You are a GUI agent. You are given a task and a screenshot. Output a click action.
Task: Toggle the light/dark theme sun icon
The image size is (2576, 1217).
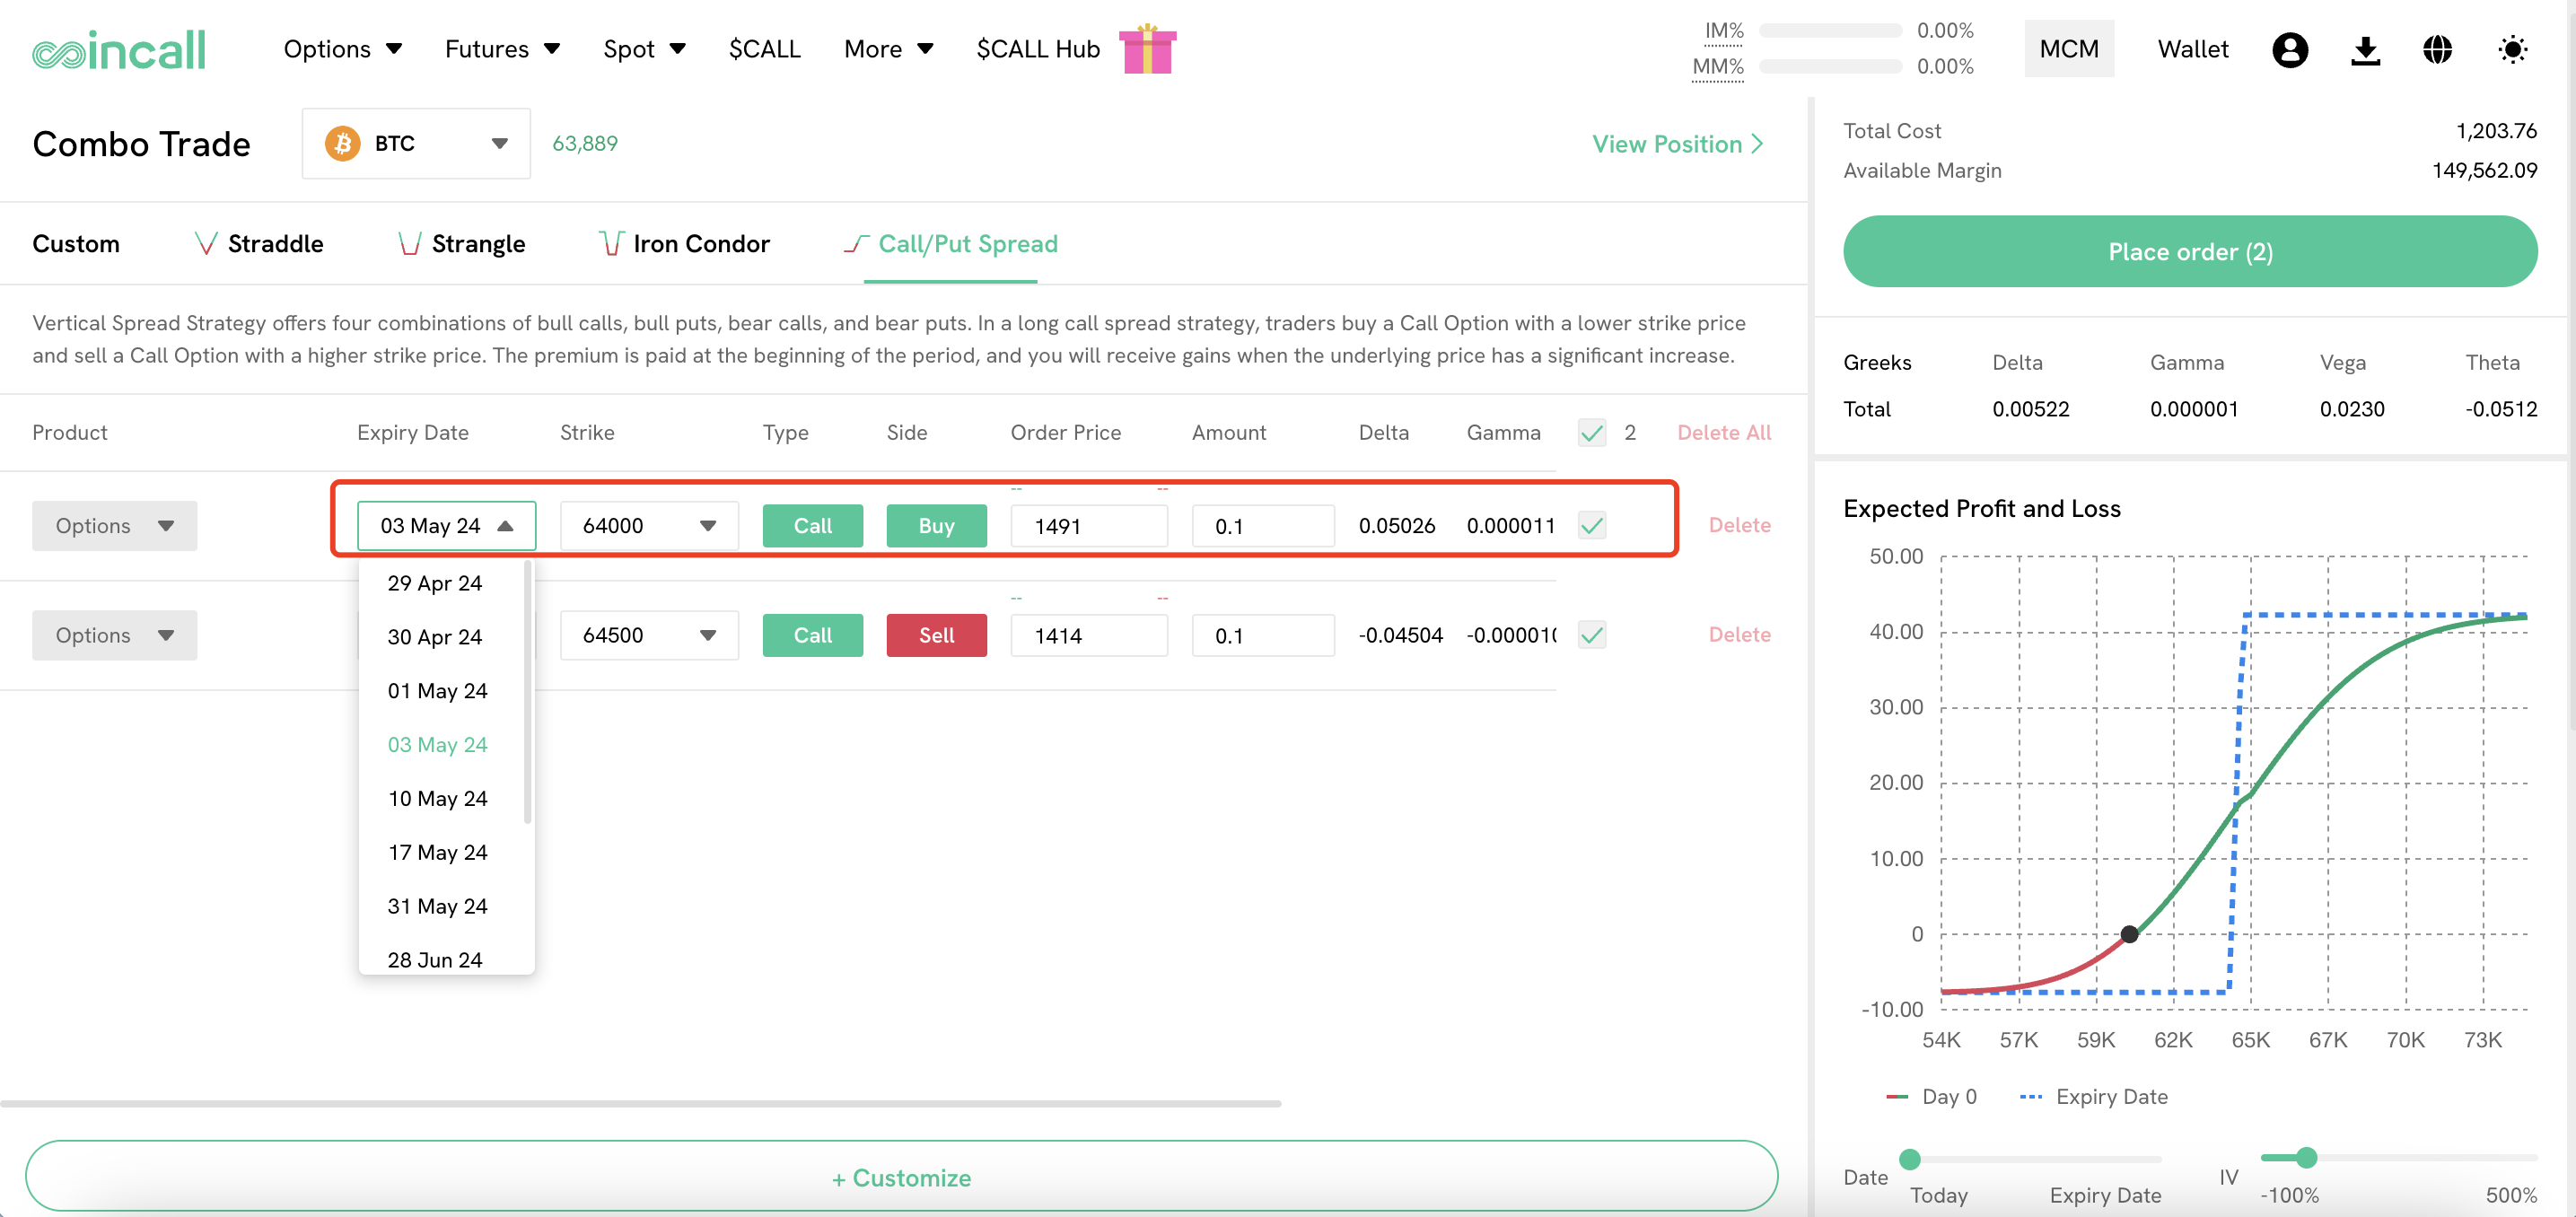coord(2511,49)
